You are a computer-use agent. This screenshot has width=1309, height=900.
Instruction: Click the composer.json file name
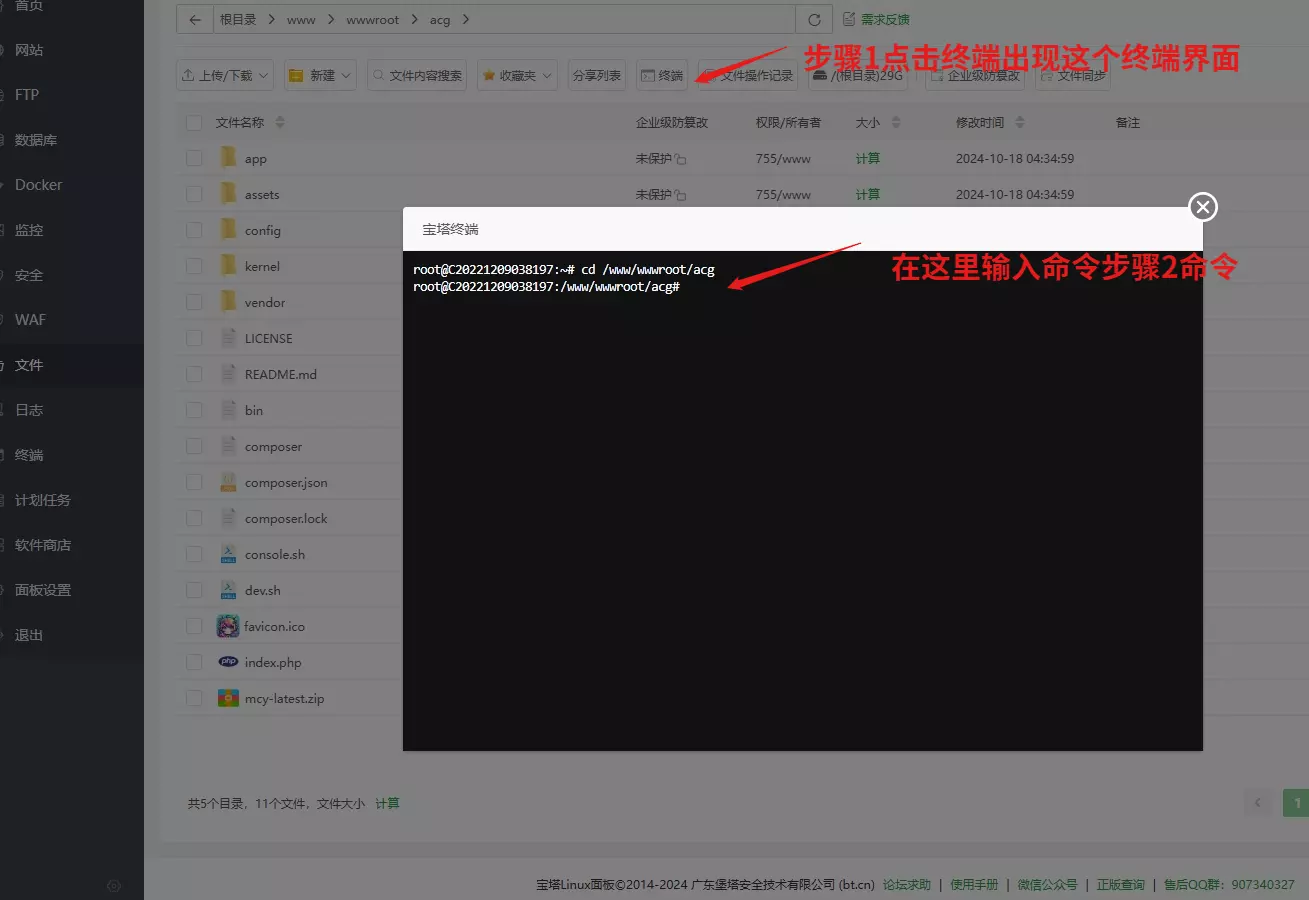(x=286, y=482)
